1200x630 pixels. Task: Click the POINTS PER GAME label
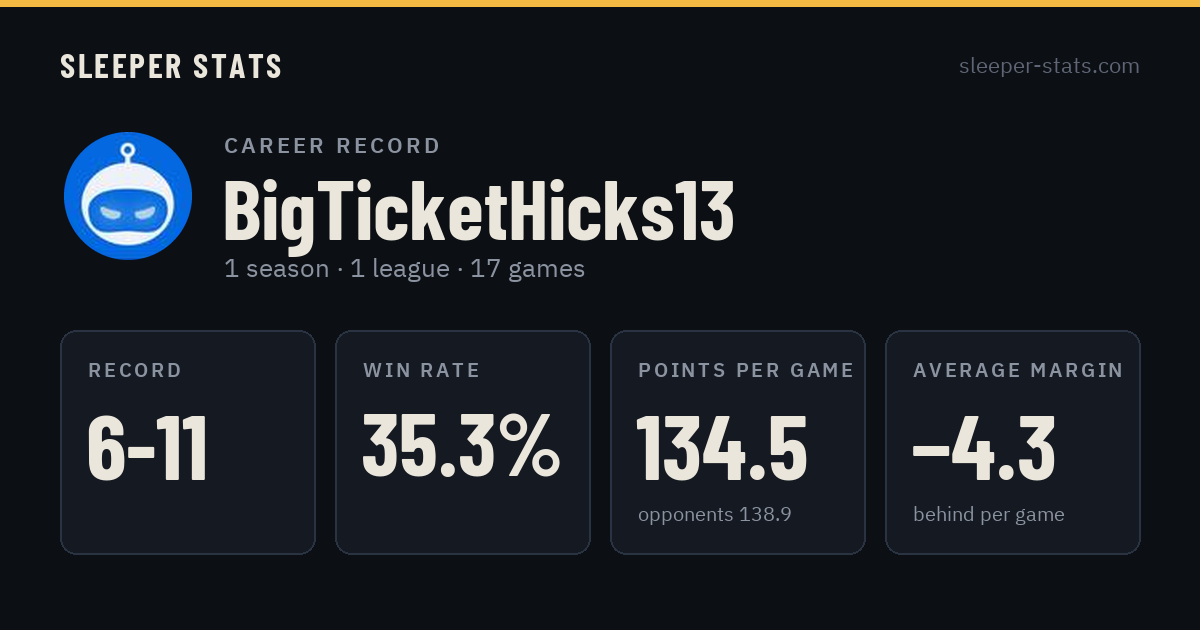click(746, 371)
